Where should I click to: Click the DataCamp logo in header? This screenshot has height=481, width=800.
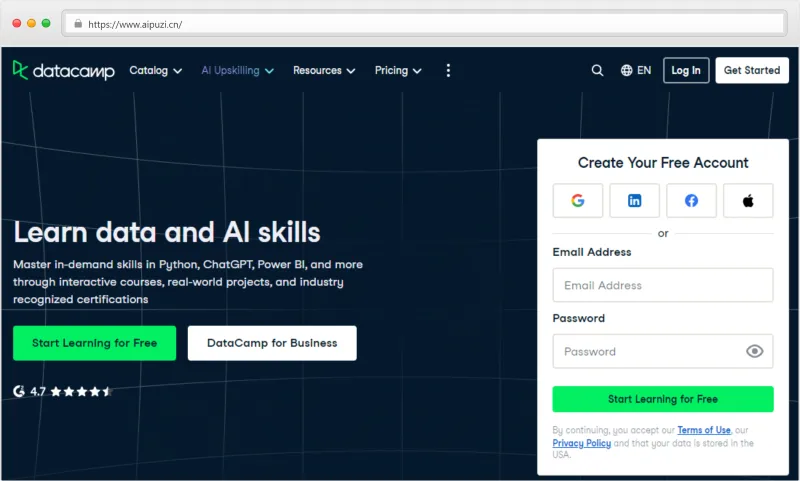pos(63,70)
